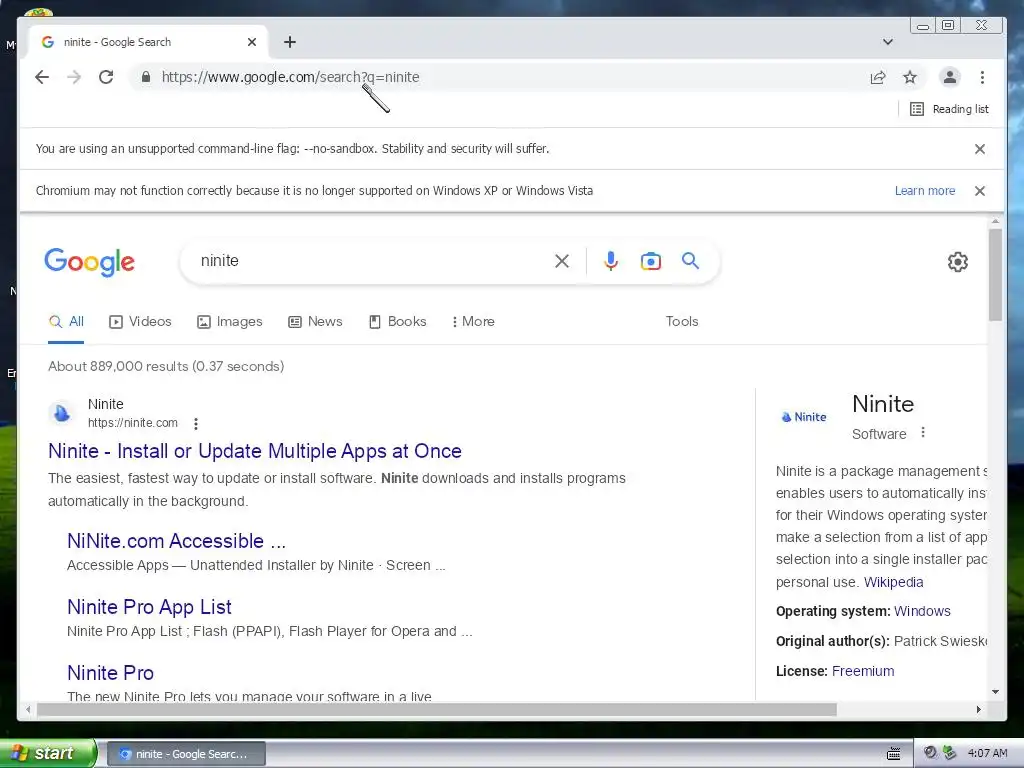Click the padlock site info icon

click(x=146, y=77)
